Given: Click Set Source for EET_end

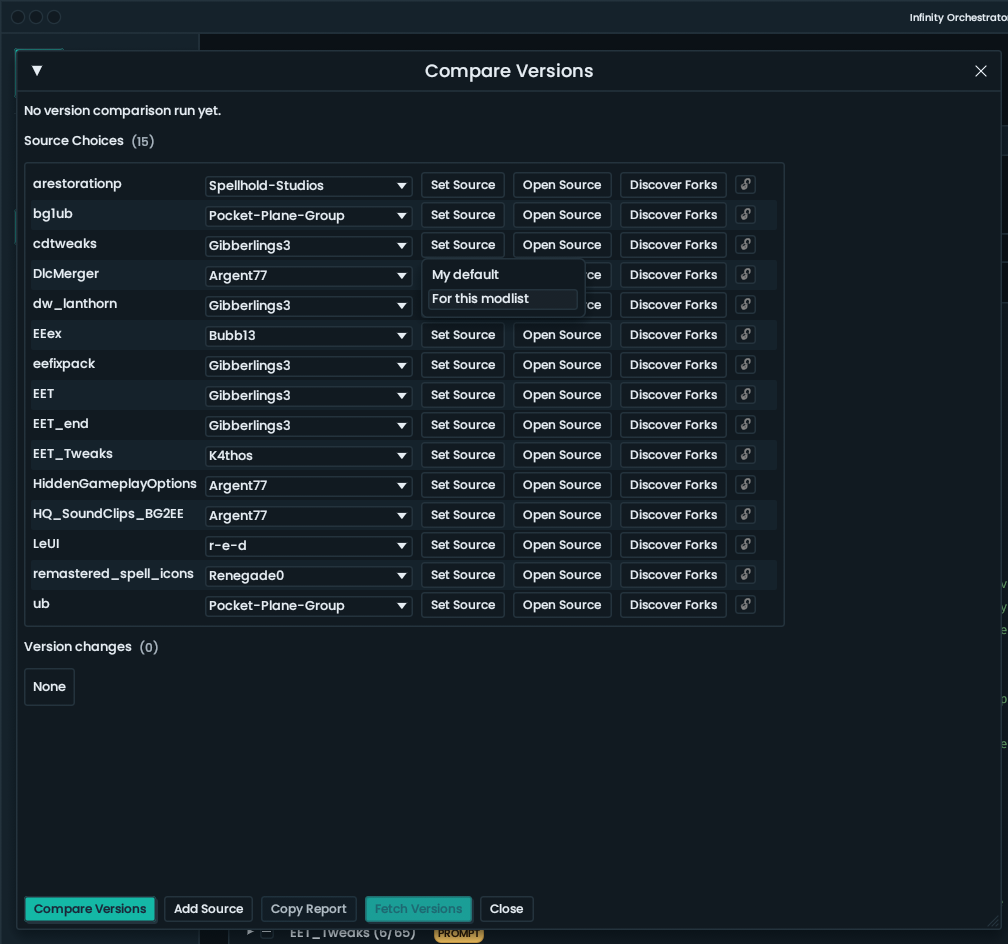Looking at the screenshot, I should 463,425.
